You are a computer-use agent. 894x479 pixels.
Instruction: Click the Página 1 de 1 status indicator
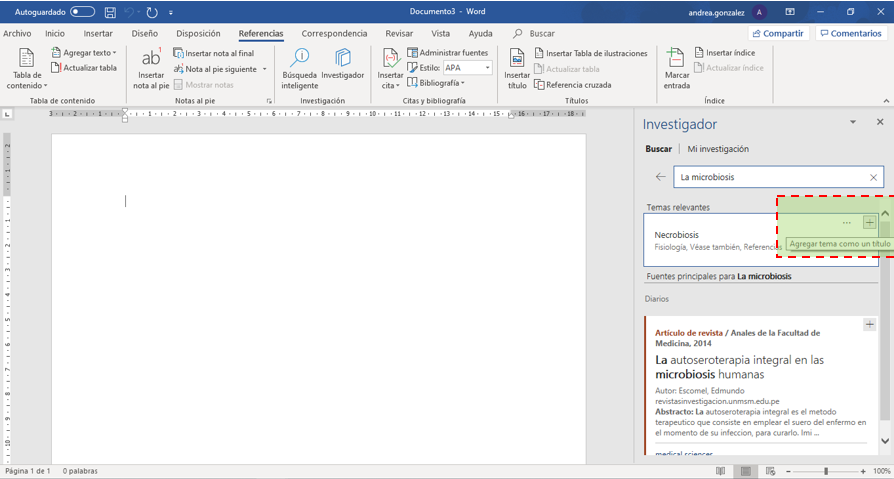click(x=28, y=471)
